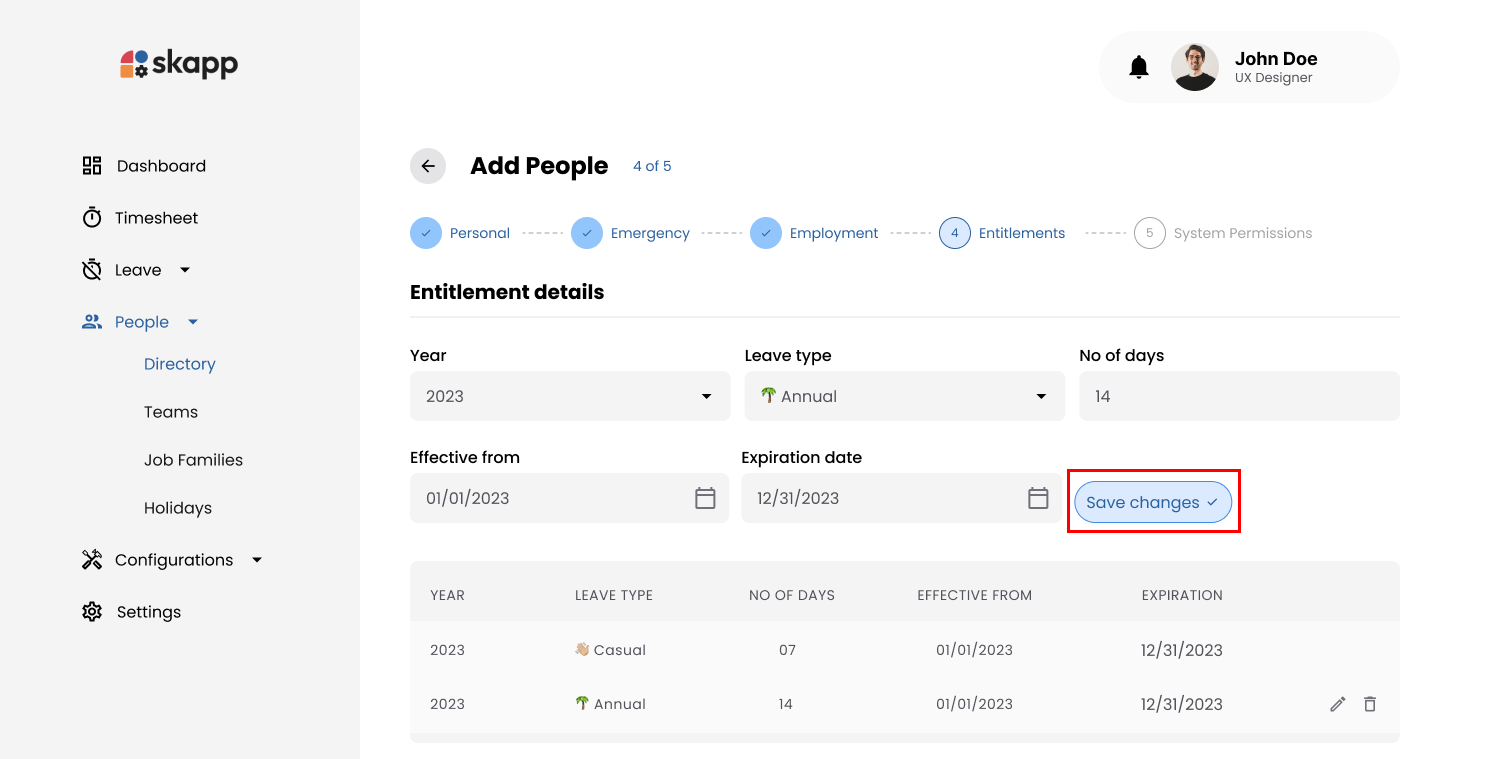Viewport: 1512px width, 759px height.
Task: Select the Timesheet clock icon
Action: [x=91, y=217]
